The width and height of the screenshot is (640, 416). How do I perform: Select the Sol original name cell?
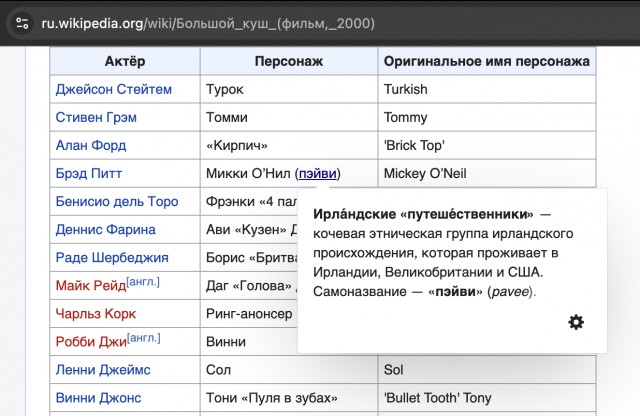pos(487,370)
